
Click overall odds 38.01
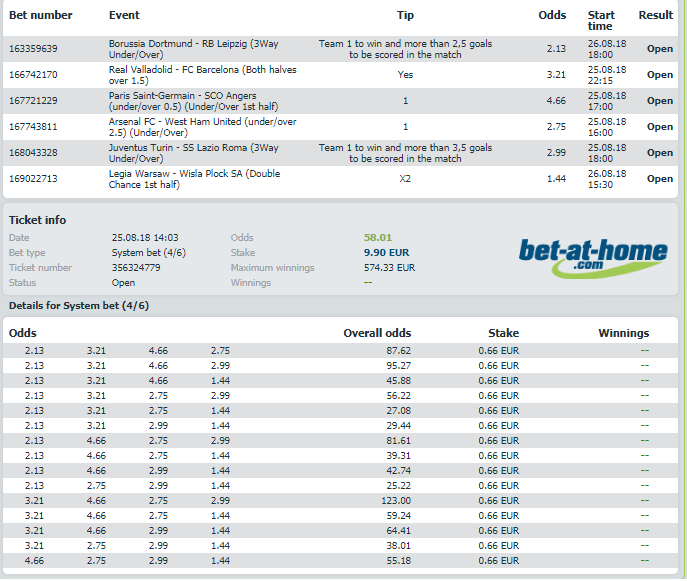click(398, 546)
